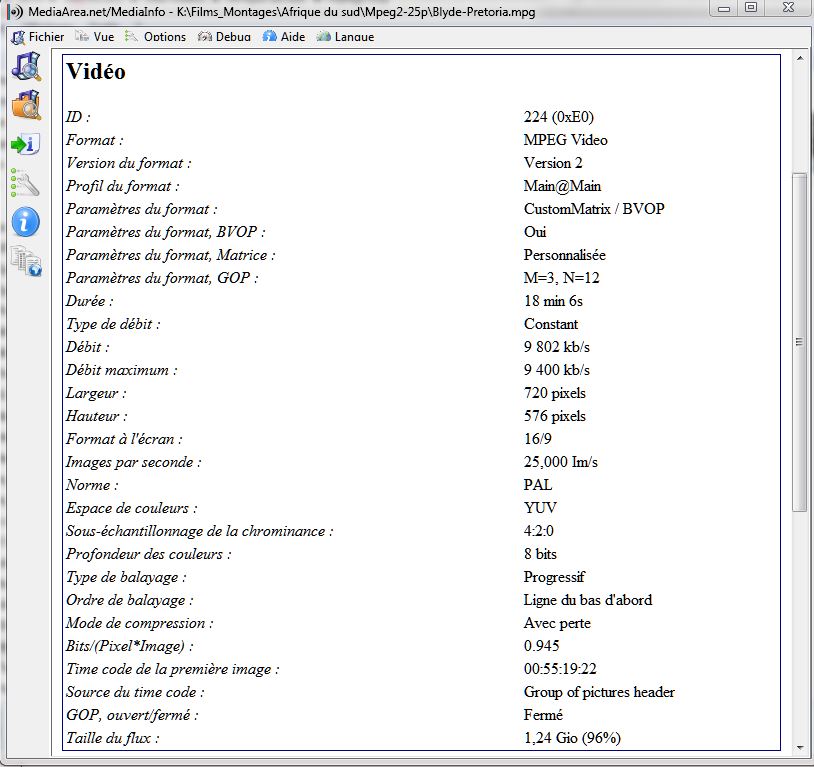Click the Sous-échantillonnage de la chrominance label
The height and width of the screenshot is (767, 814).
199,531
